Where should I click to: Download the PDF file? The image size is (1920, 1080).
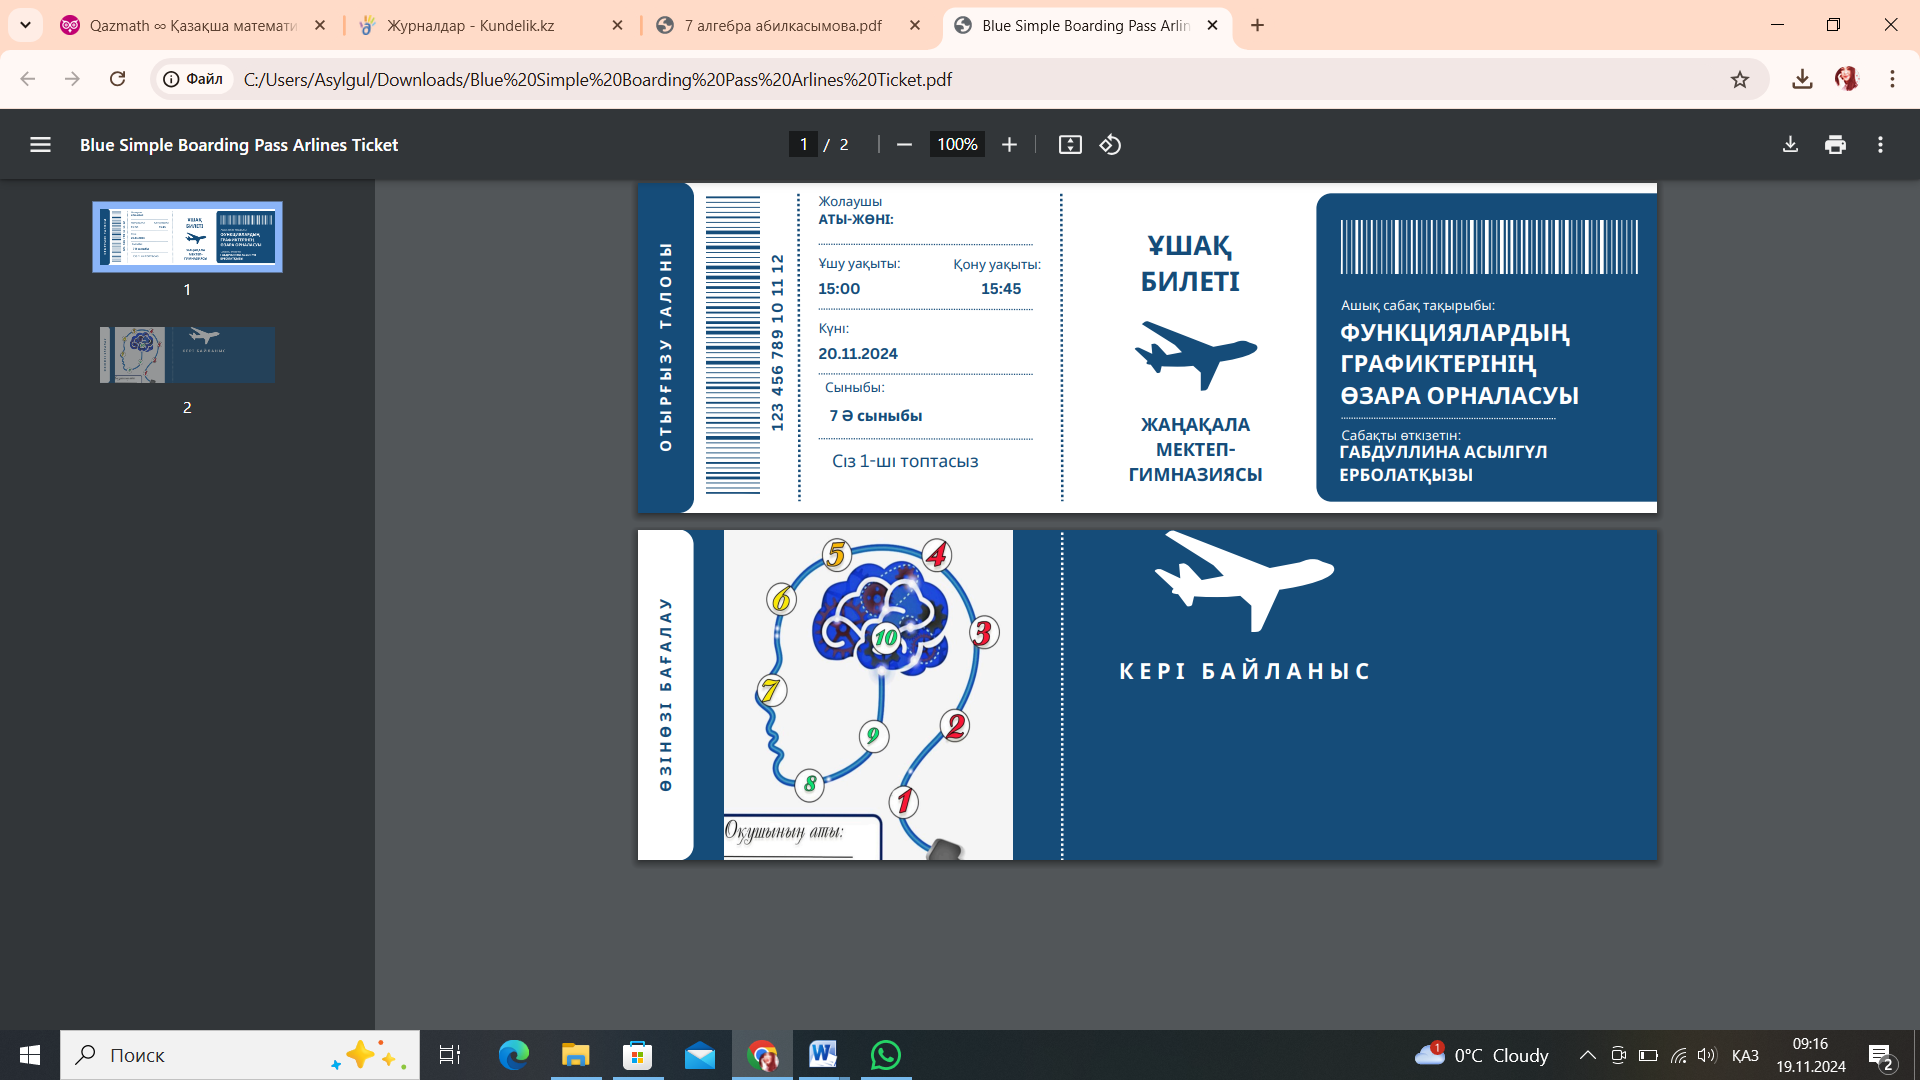point(1790,145)
